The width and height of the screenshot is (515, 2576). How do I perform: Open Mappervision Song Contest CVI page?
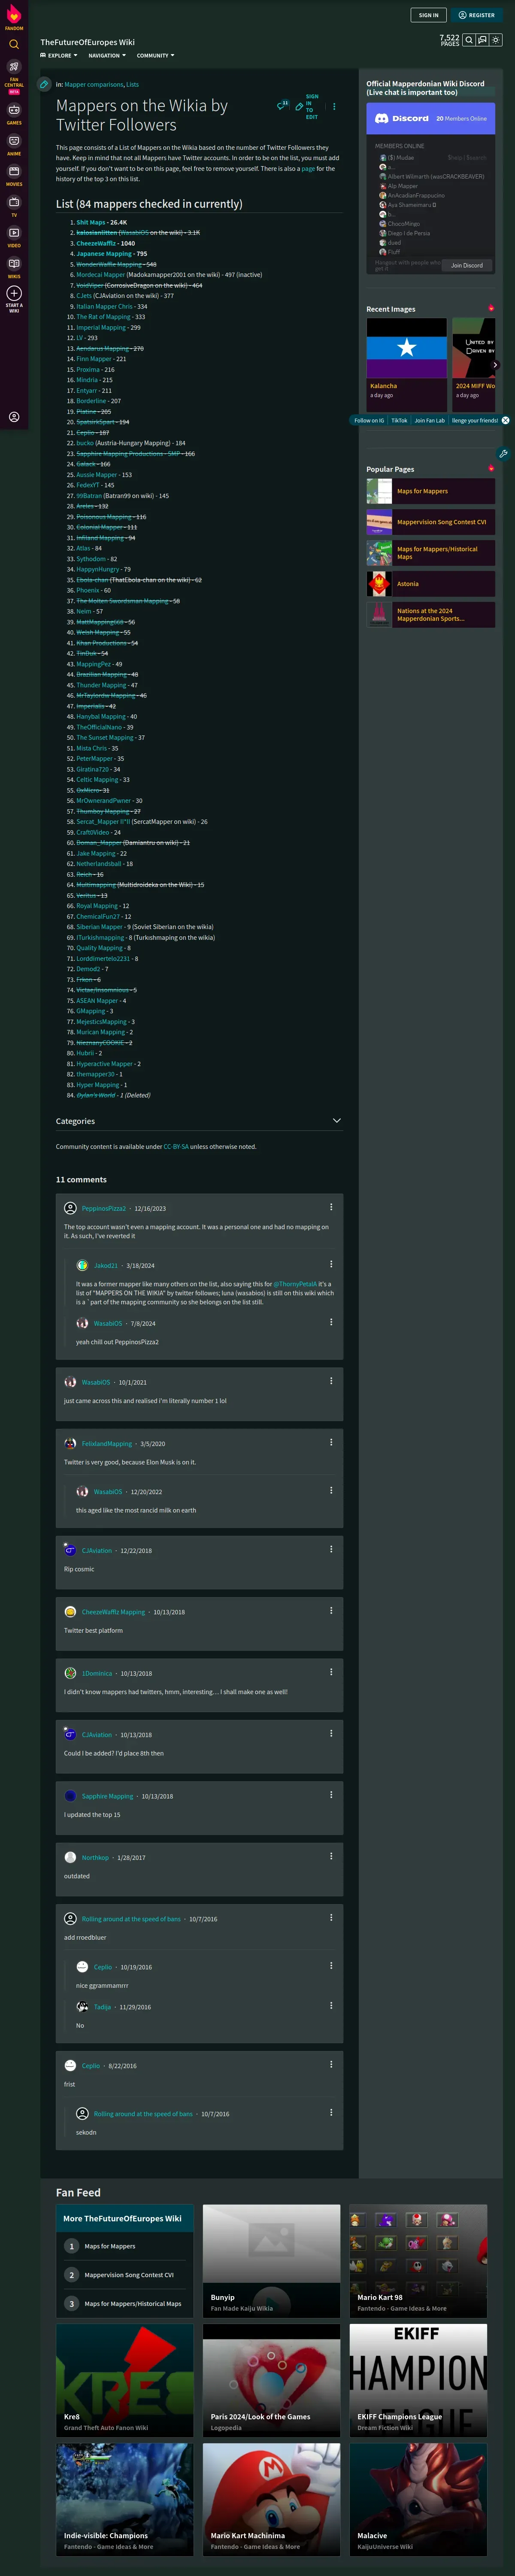tap(430, 522)
